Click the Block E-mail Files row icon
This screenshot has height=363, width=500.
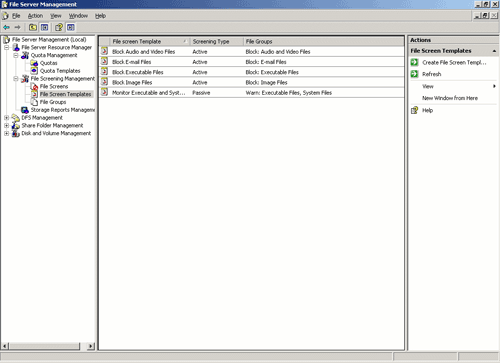tap(104, 62)
